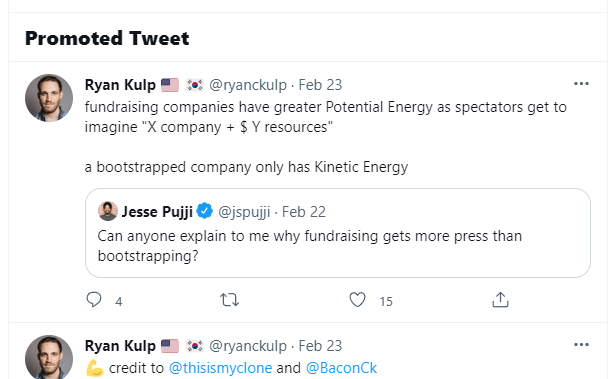
Task: Open the @thisismyclone mention link
Action: pyautogui.click(x=220, y=368)
